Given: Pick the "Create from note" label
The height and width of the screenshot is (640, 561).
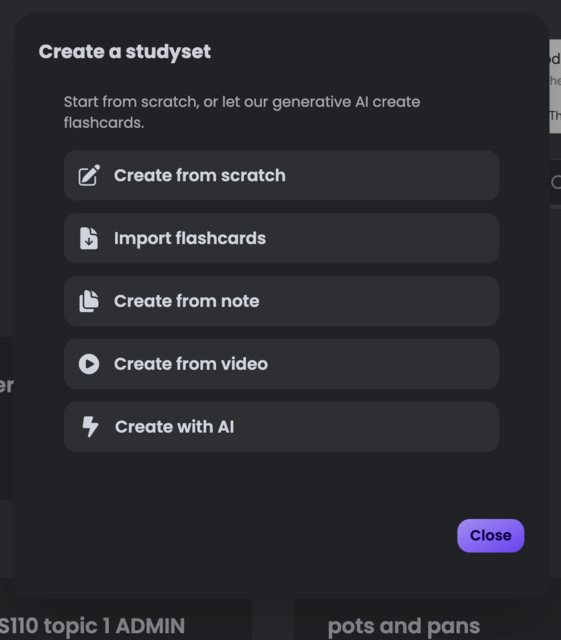Looking at the screenshot, I should click(x=187, y=301).
